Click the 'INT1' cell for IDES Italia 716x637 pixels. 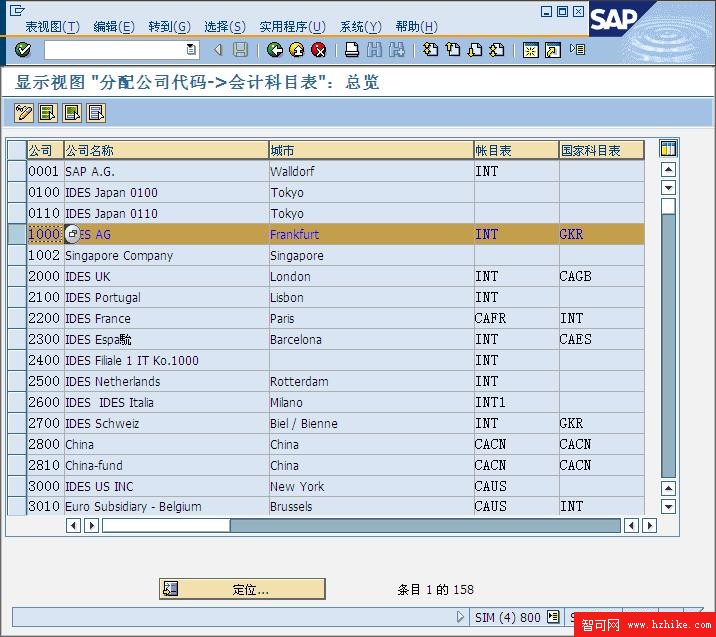(516, 402)
